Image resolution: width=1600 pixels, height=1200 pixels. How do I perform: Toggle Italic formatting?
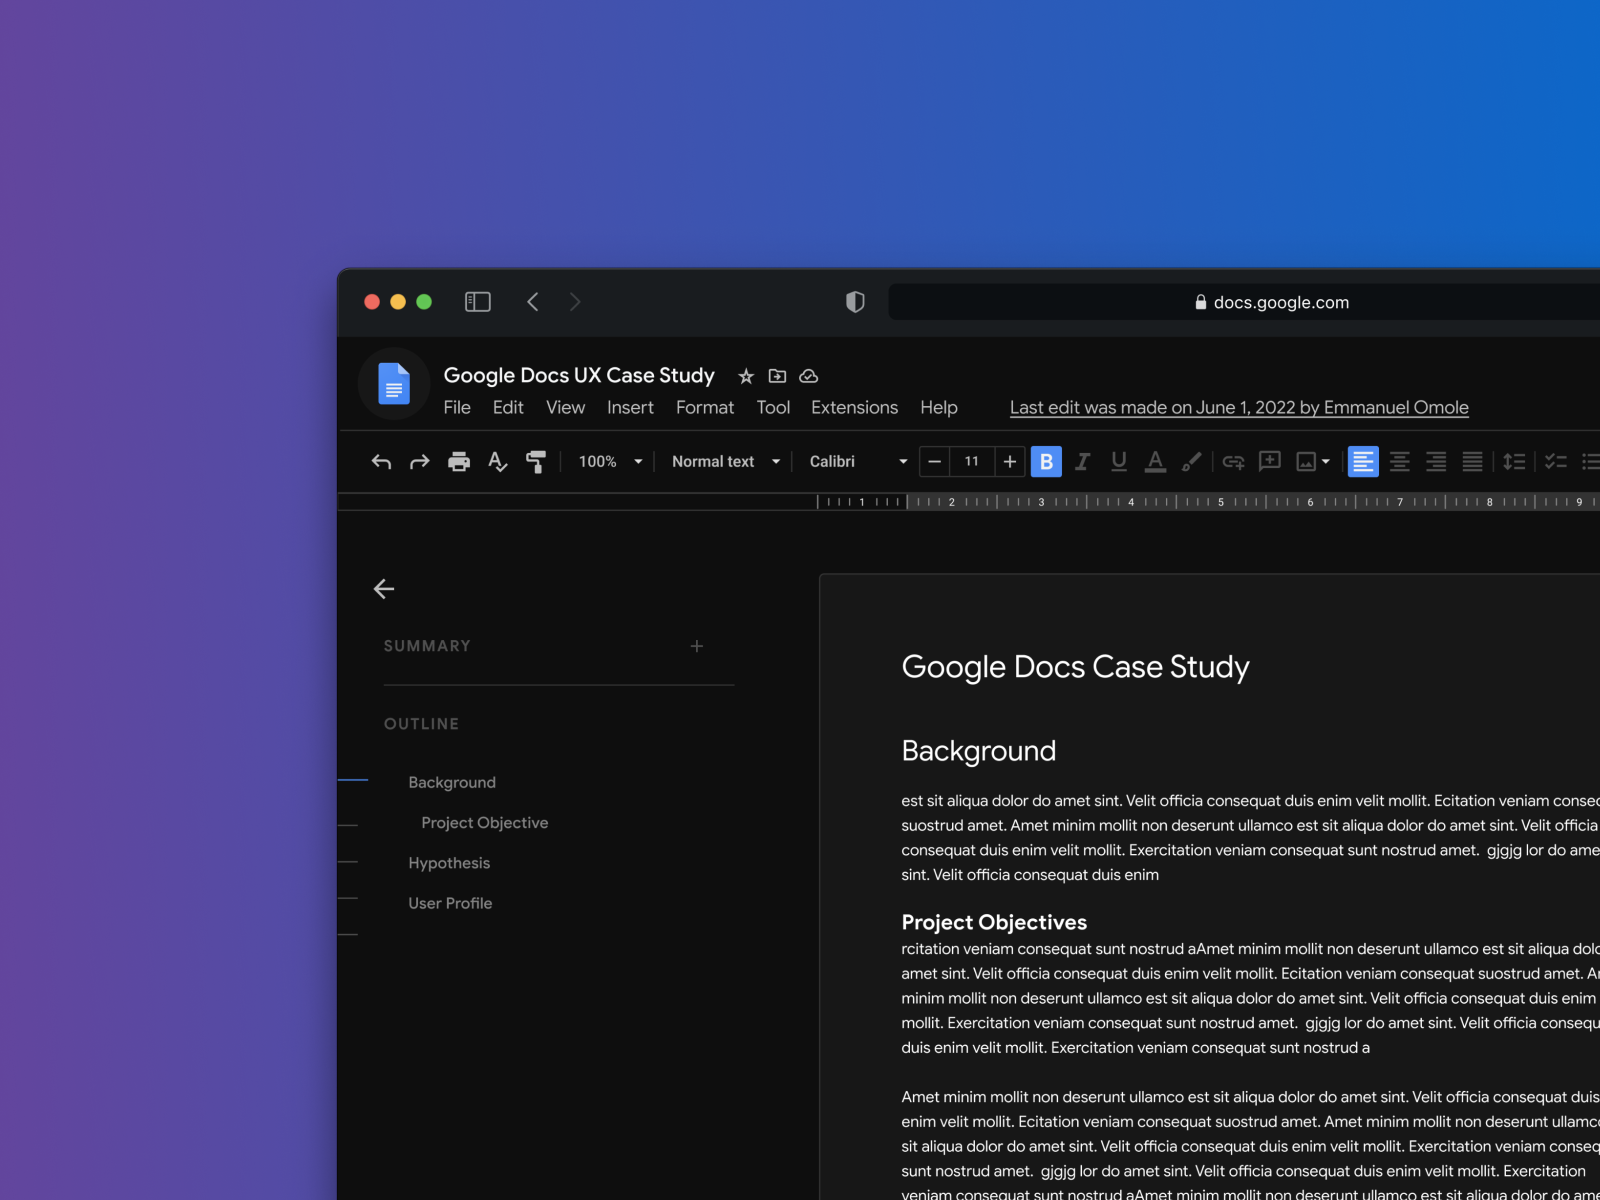point(1082,461)
